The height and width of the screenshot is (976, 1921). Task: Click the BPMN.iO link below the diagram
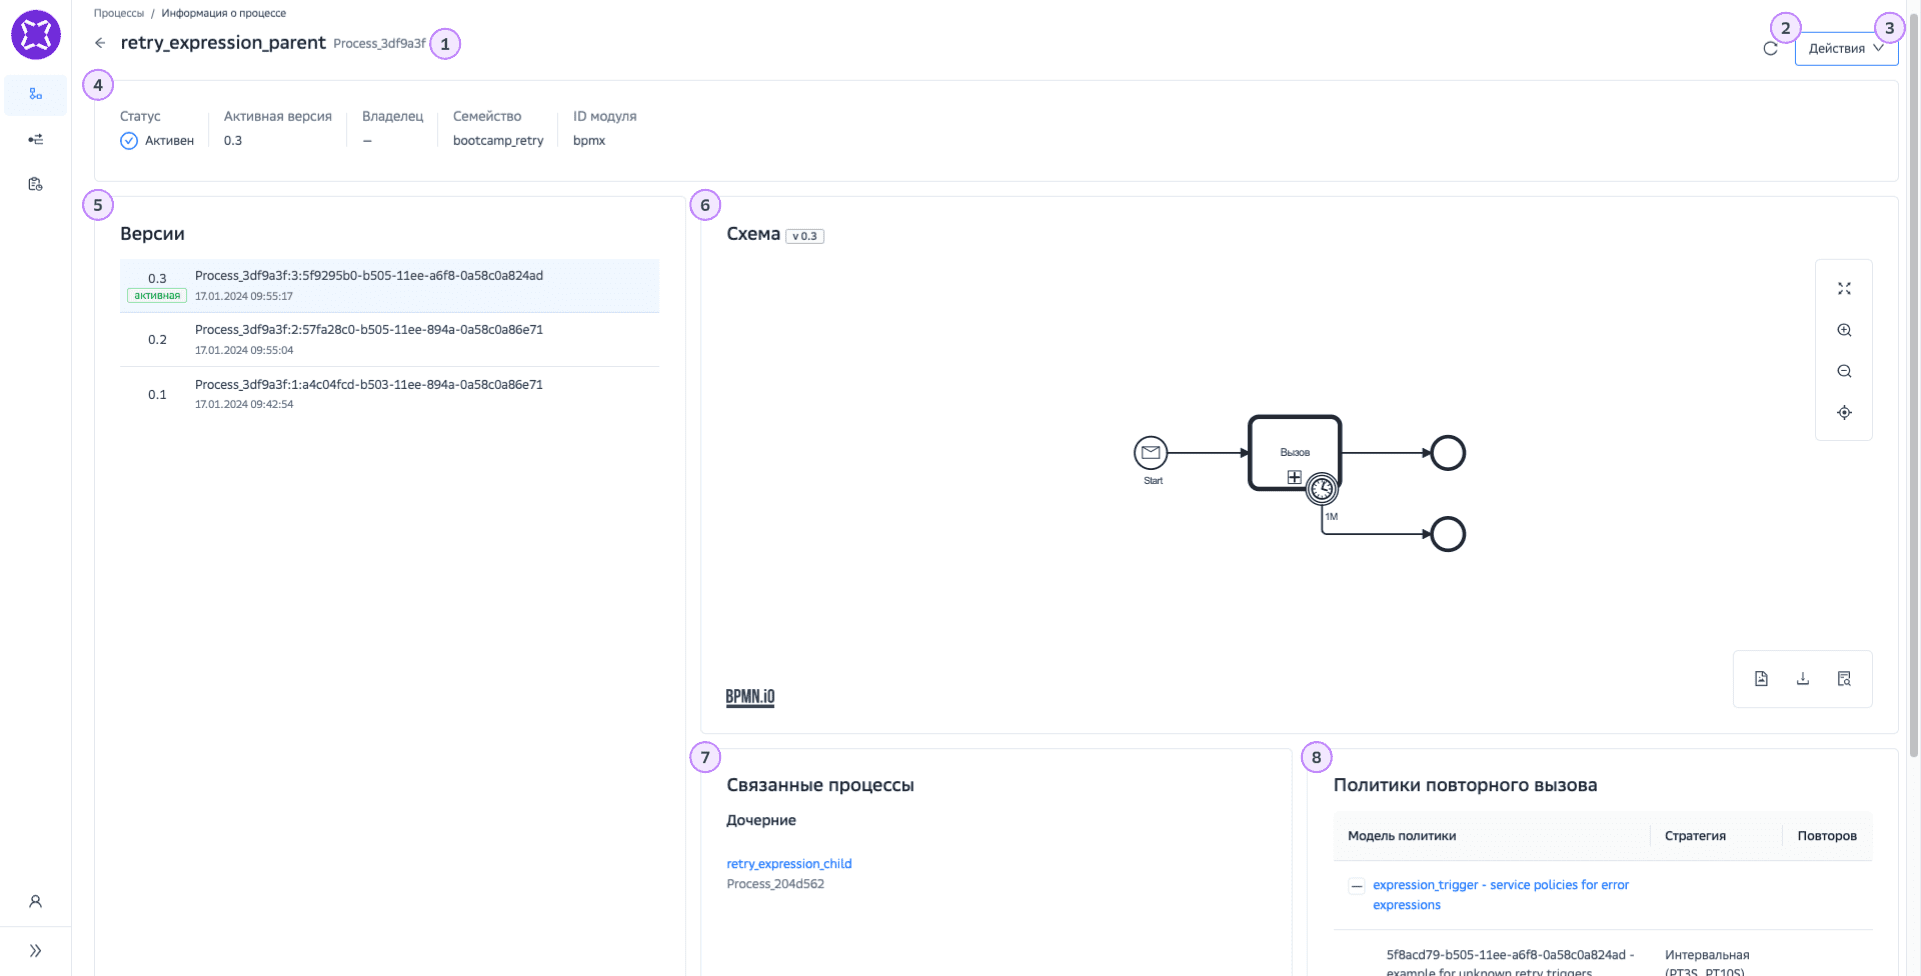(750, 697)
